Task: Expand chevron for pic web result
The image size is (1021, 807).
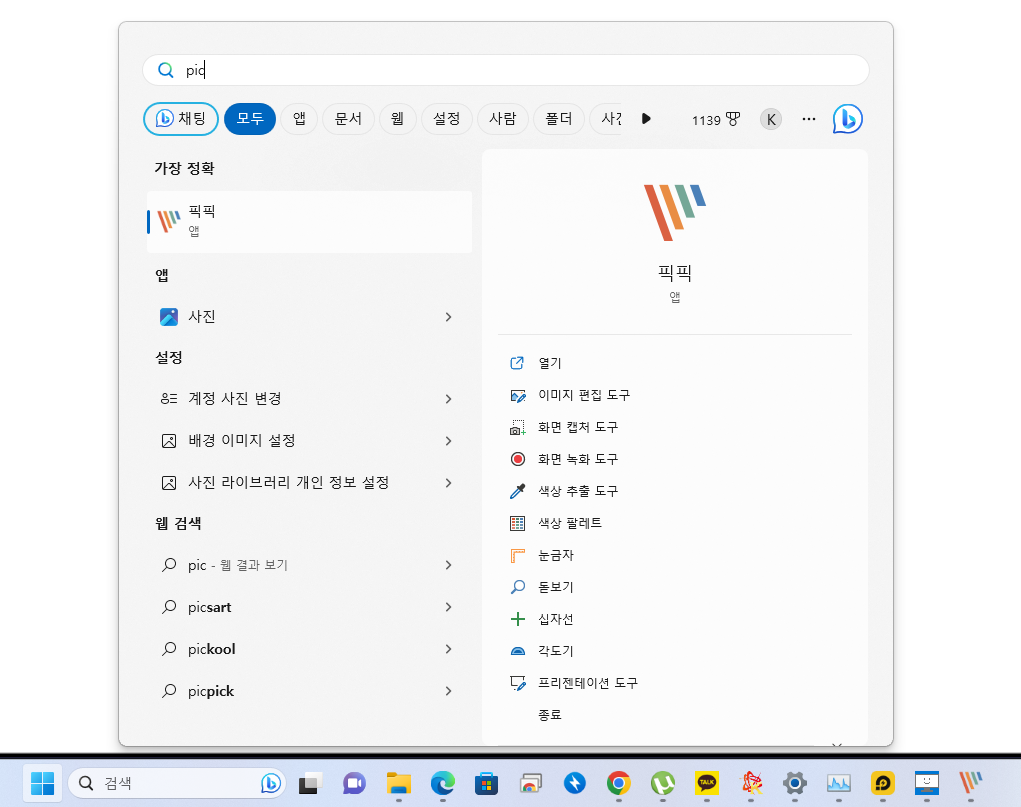Action: coord(448,565)
